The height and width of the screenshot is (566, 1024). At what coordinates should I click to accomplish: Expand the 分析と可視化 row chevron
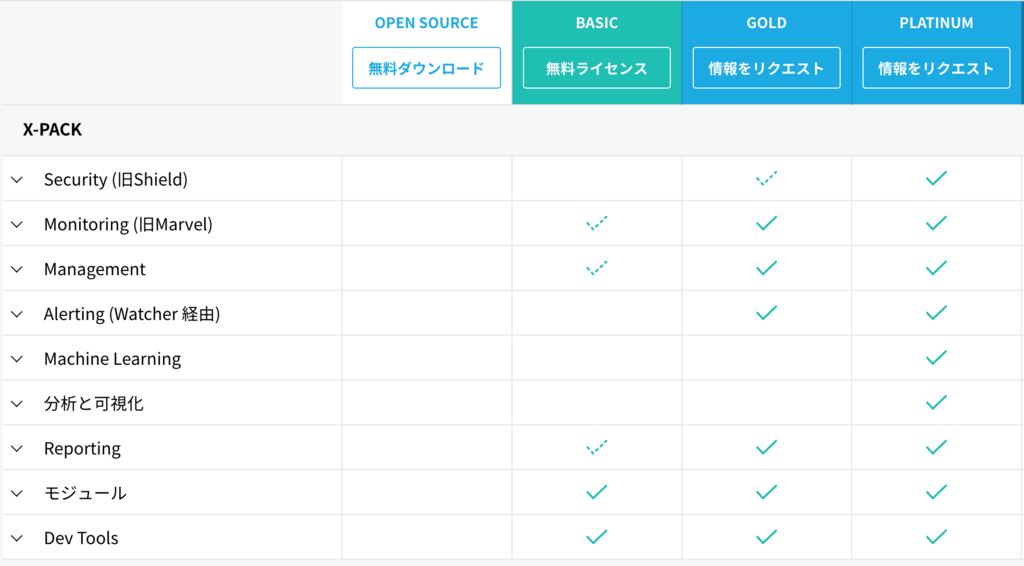pos(17,403)
